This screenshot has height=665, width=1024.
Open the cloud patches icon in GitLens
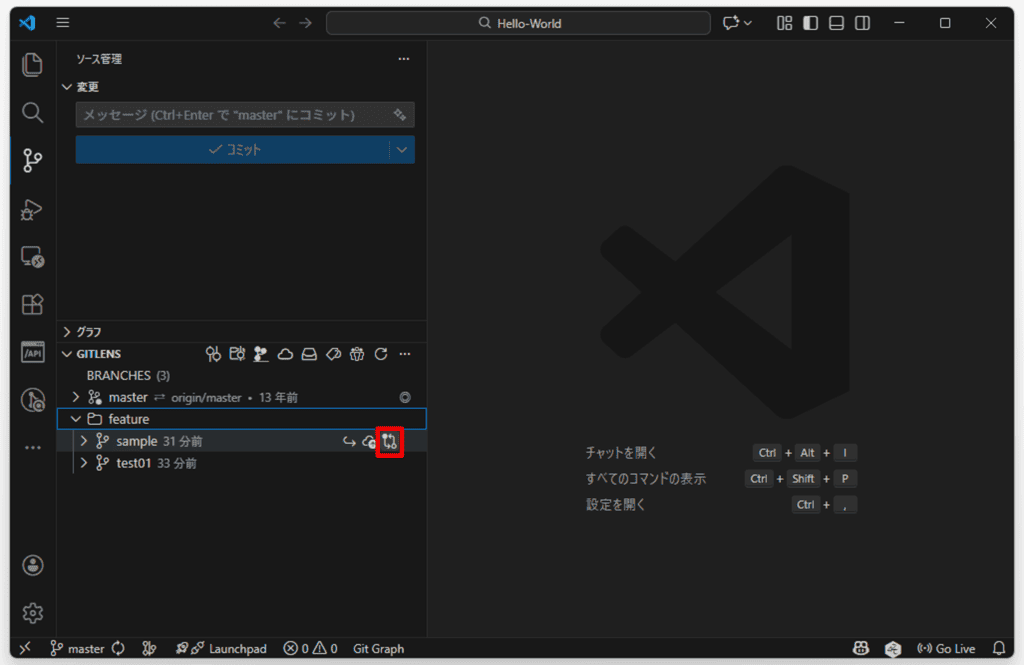click(x=285, y=354)
